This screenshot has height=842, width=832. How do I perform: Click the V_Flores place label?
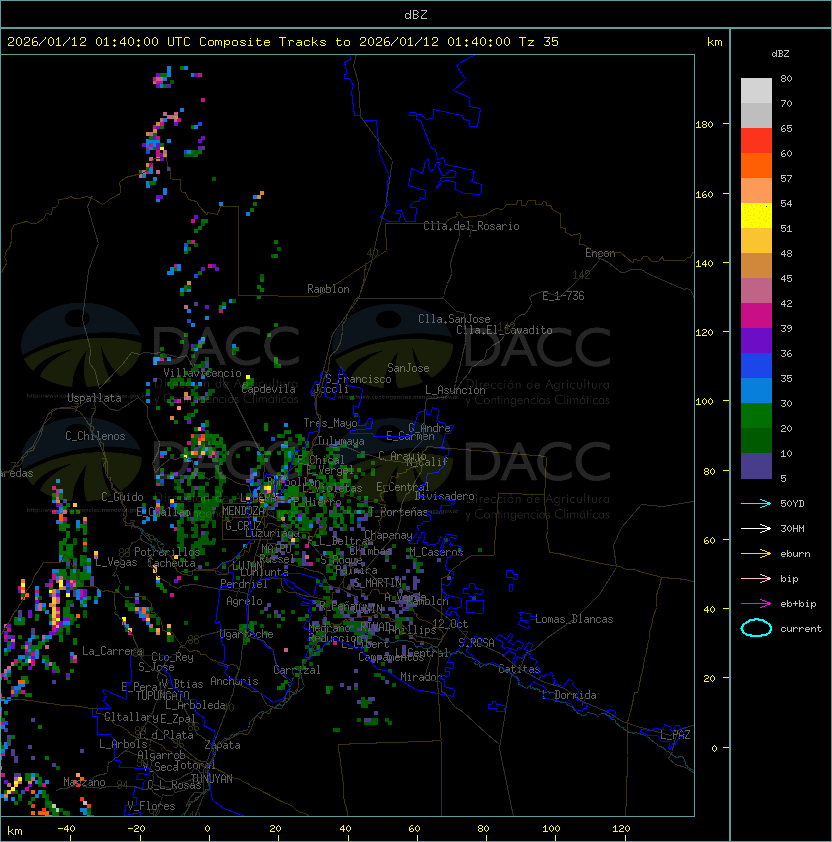pos(151,806)
